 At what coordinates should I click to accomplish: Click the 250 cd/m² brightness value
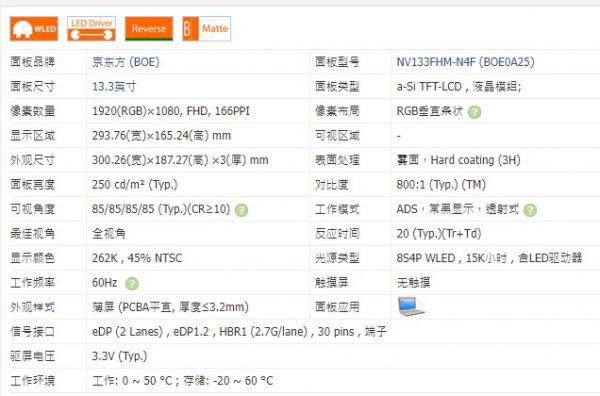point(135,184)
